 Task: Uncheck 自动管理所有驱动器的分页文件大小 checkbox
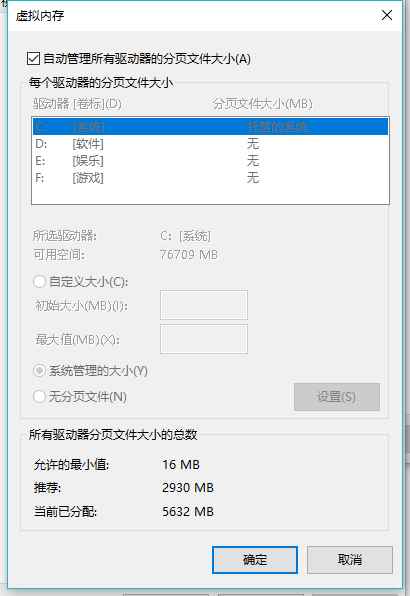click(33, 59)
